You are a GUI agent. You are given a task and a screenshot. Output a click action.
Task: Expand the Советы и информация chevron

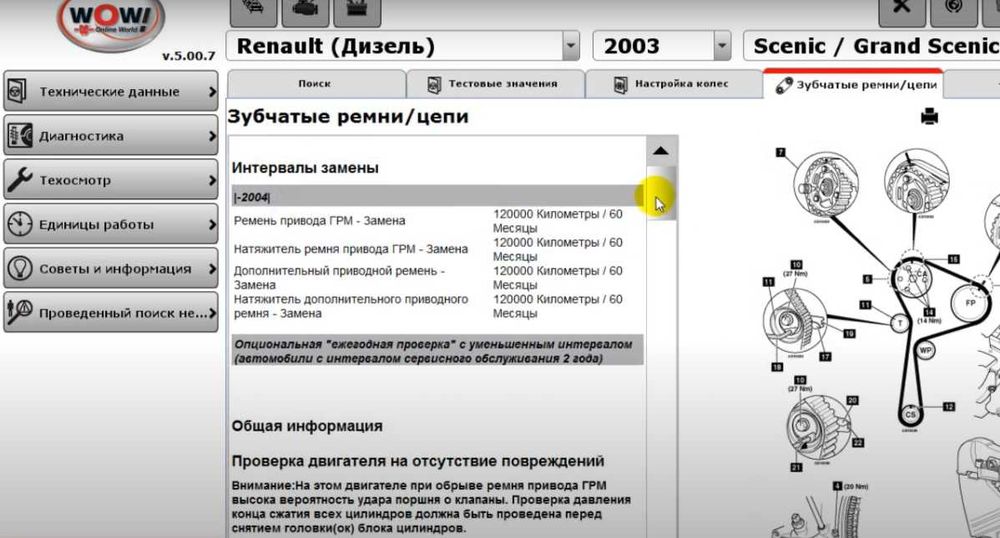click(x=212, y=269)
